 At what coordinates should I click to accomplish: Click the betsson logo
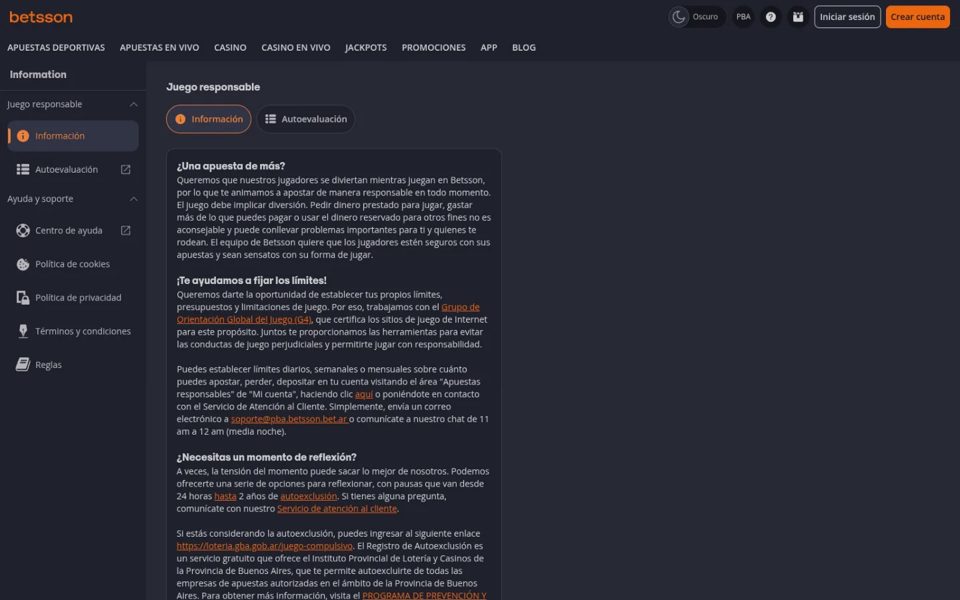coord(41,17)
